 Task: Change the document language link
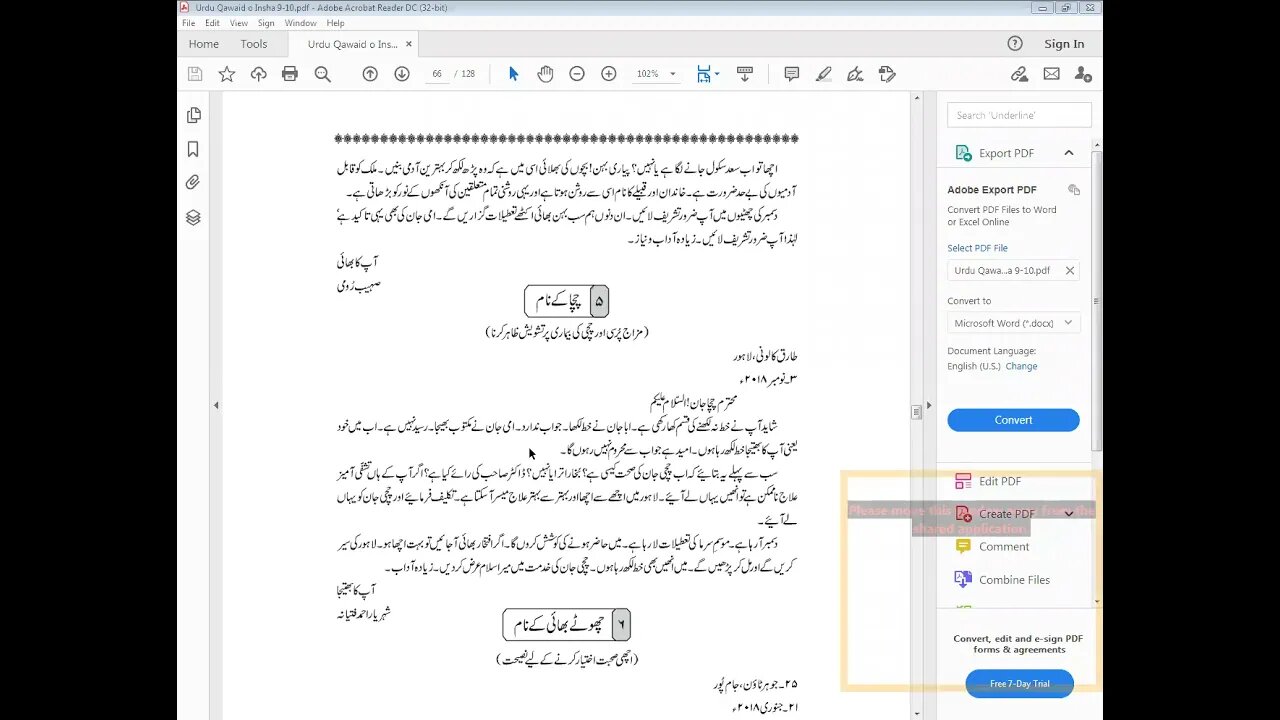coord(1021,366)
